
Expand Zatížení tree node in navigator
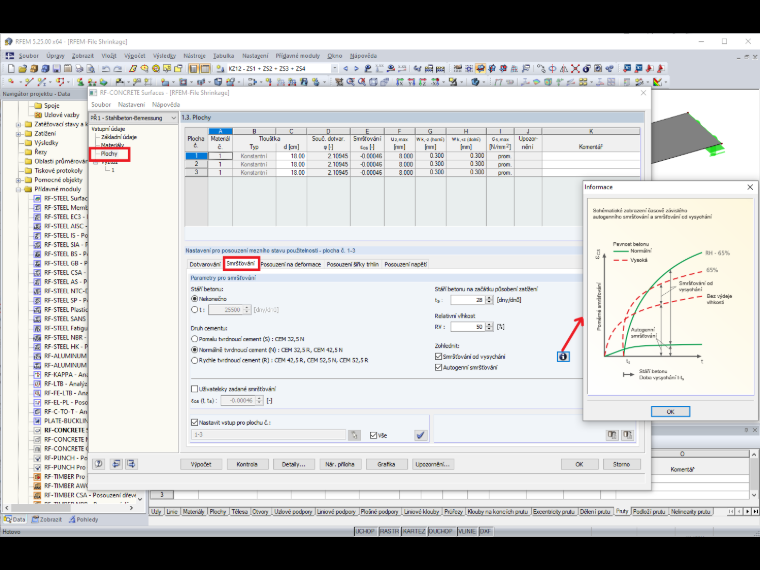[19, 133]
